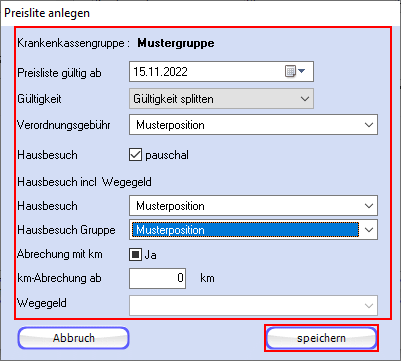
Task: Click the km unit label beside number field
Action: pyautogui.click(x=207, y=278)
